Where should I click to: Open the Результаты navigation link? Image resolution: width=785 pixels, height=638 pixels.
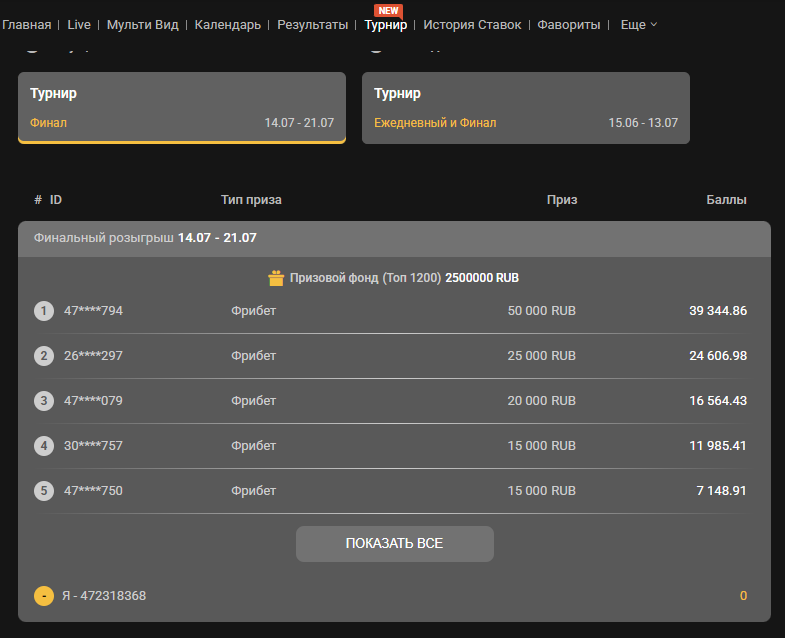pos(313,24)
